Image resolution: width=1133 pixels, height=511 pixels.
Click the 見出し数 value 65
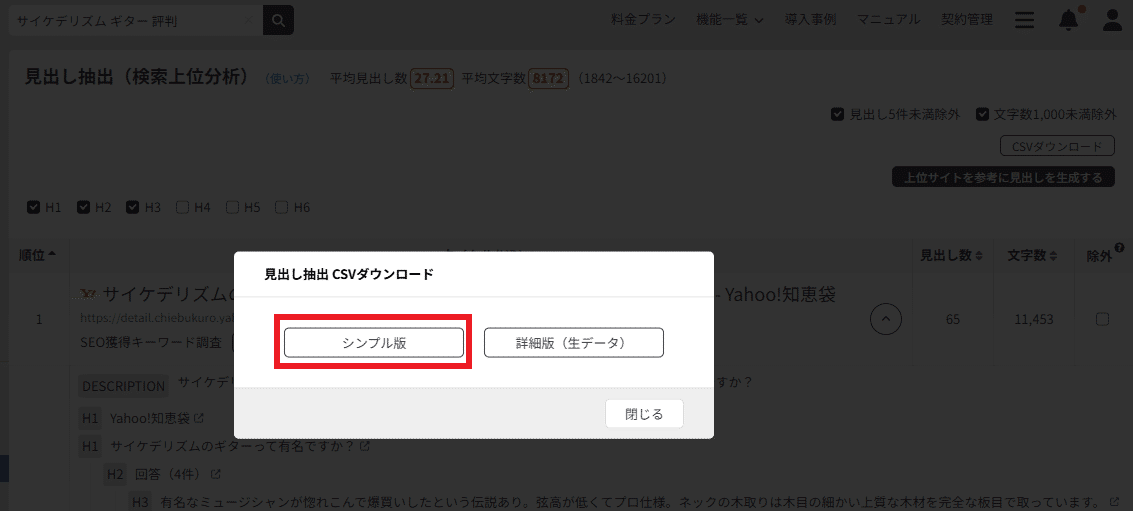pos(952,319)
